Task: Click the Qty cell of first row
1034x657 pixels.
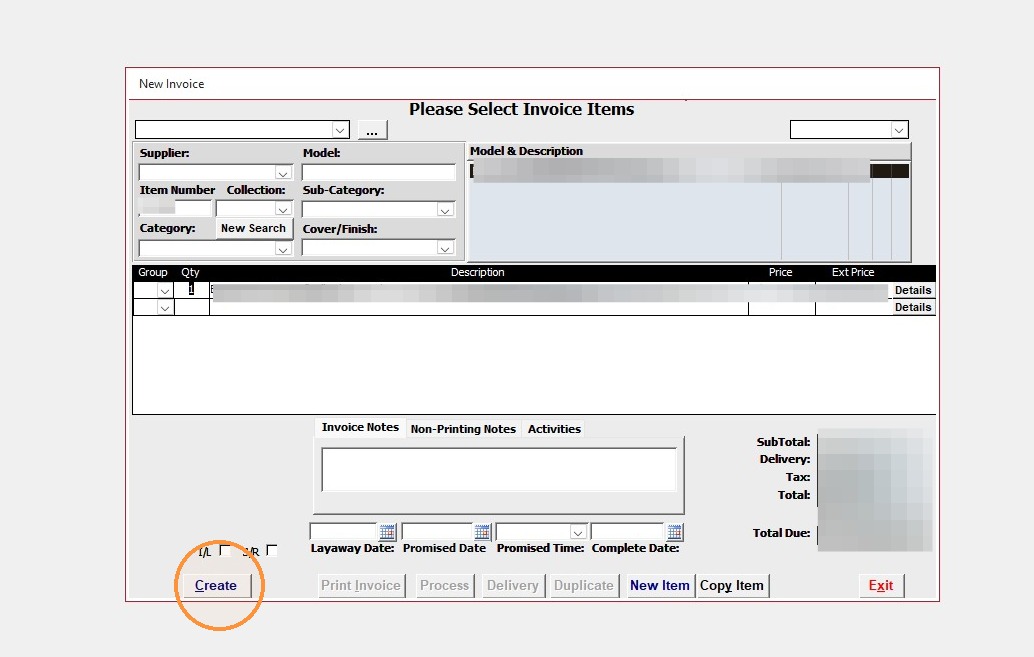Action: 191,290
